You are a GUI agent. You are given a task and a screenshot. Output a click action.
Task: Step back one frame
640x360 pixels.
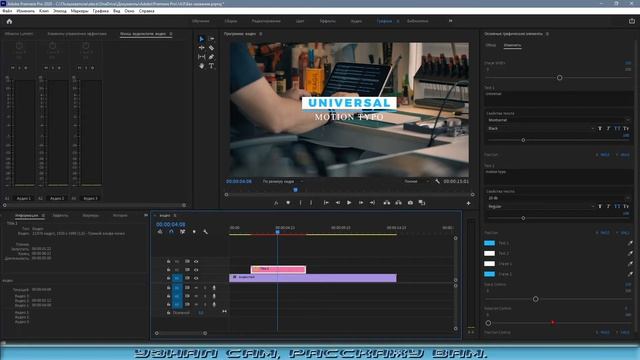pos(338,203)
